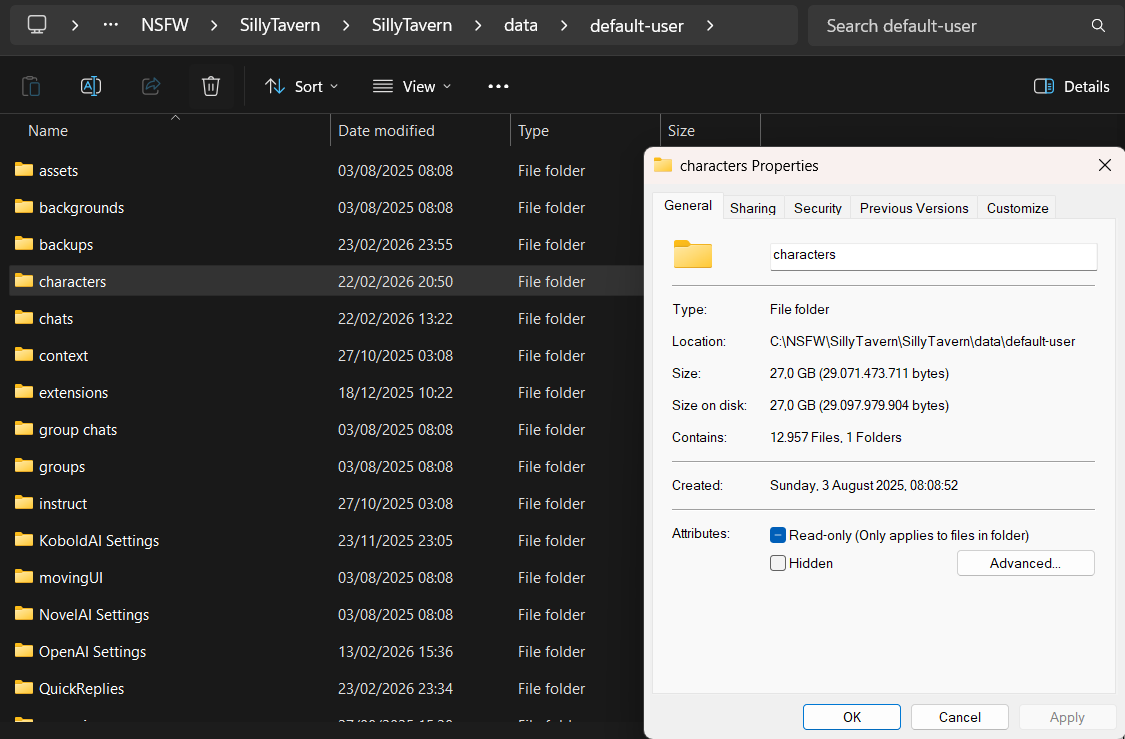The image size is (1125, 739).
Task: Open the Sort dropdown menu
Action: pos(301,86)
